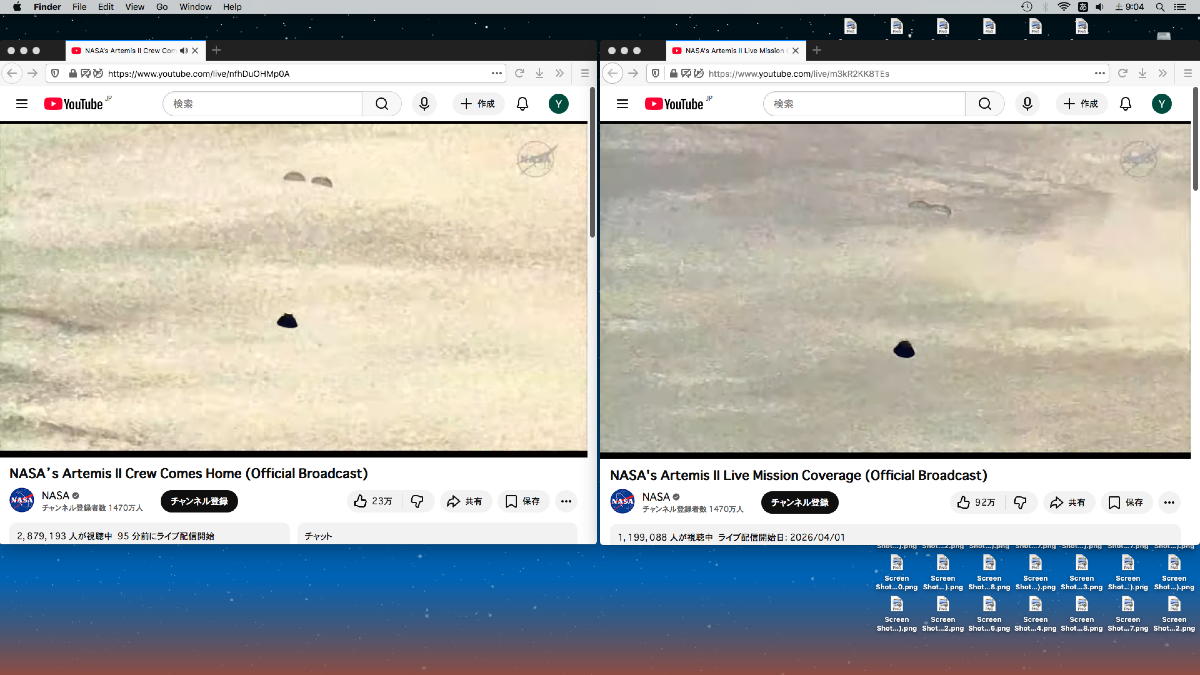Image resolution: width=1200 pixels, height=675 pixels.
Task: Dislike the Crew Comes Home video
Action: pyautogui.click(x=417, y=501)
